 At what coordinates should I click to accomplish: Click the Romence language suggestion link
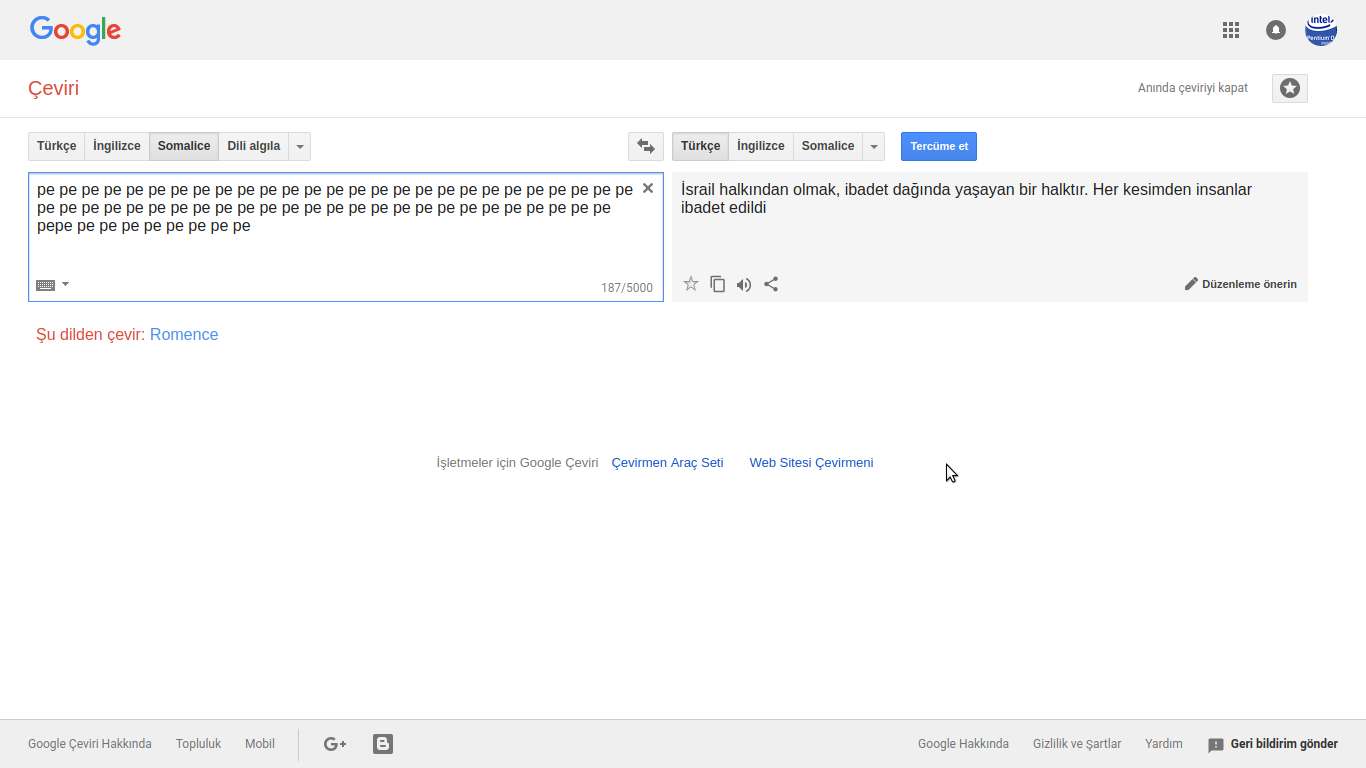(x=184, y=334)
